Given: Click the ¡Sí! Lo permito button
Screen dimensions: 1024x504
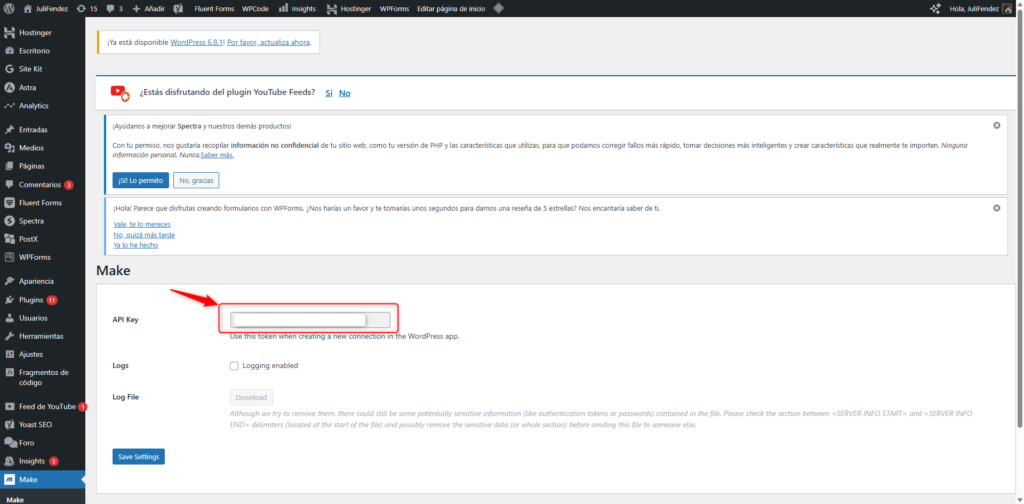Looking at the screenshot, I should coord(140,180).
